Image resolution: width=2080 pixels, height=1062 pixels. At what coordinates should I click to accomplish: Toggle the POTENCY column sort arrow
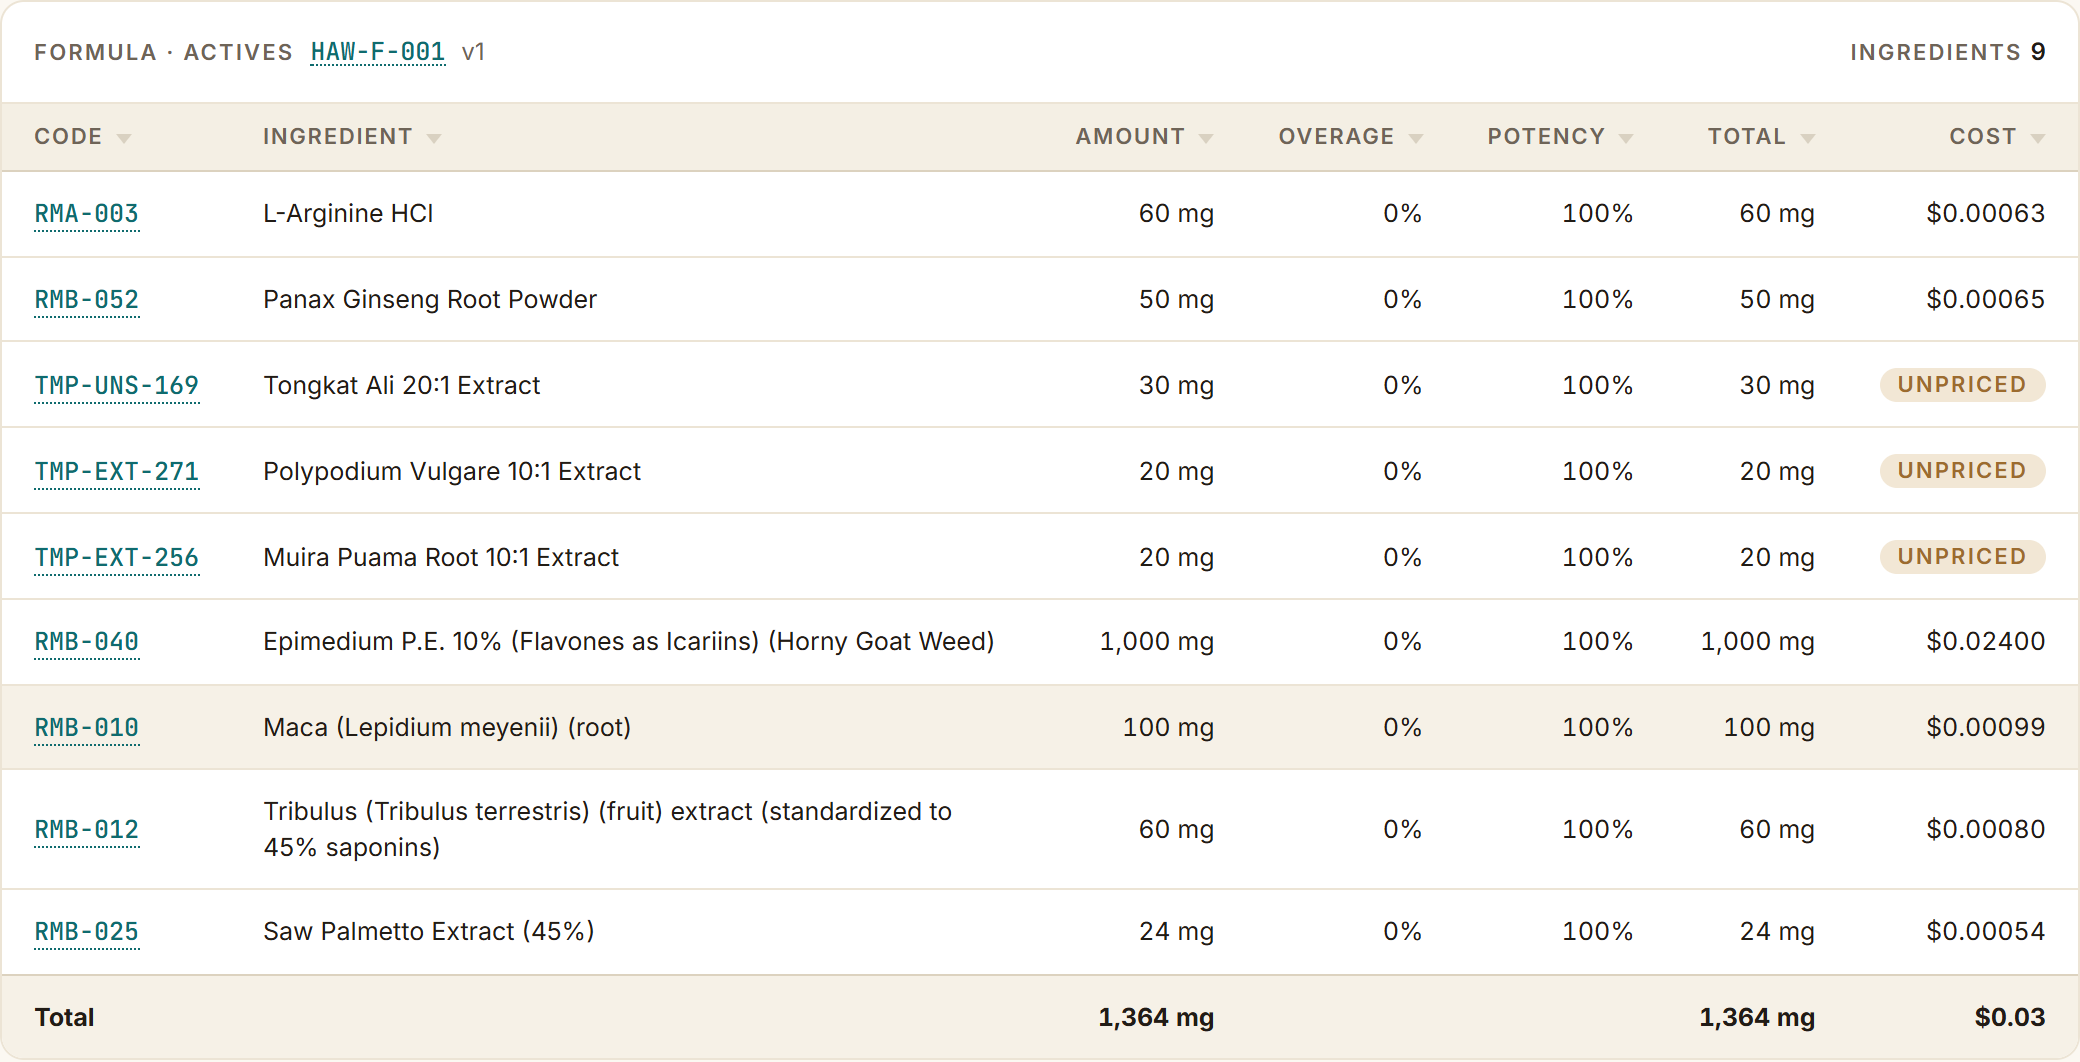pyautogui.click(x=1626, y=138)
